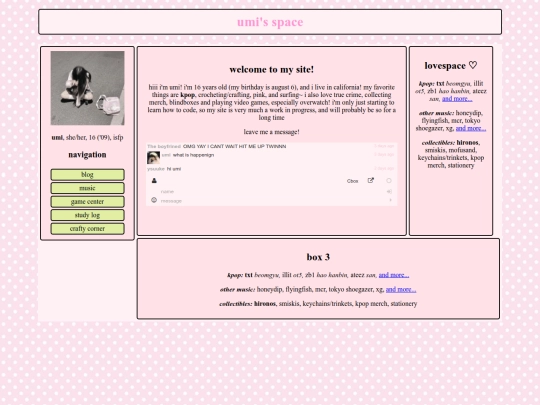Open other music 'and more...' link in lovespace
Viewport: 540px width, 405px height.
tap(471, 128)
